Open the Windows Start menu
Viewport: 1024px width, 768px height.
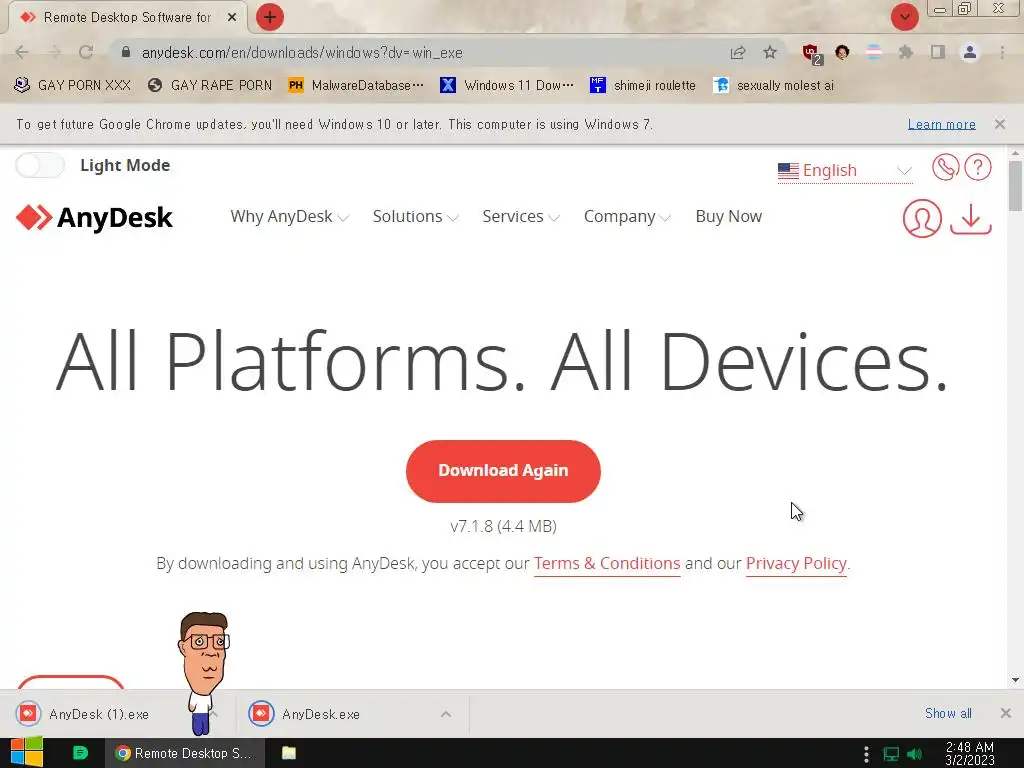tap(27, 753)
